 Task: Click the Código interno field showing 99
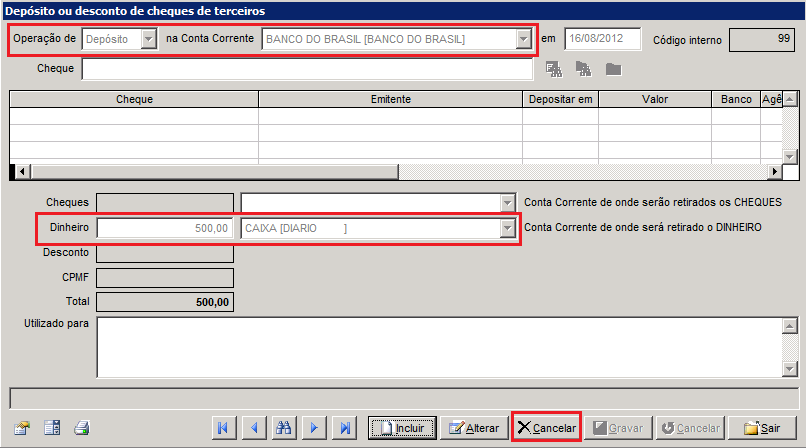tap(762, 40)
